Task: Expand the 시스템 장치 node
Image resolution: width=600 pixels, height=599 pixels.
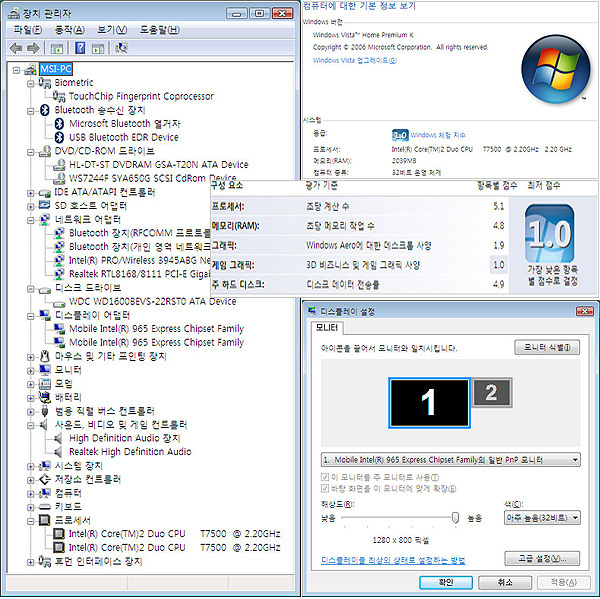Action: [x=30, y=467]
